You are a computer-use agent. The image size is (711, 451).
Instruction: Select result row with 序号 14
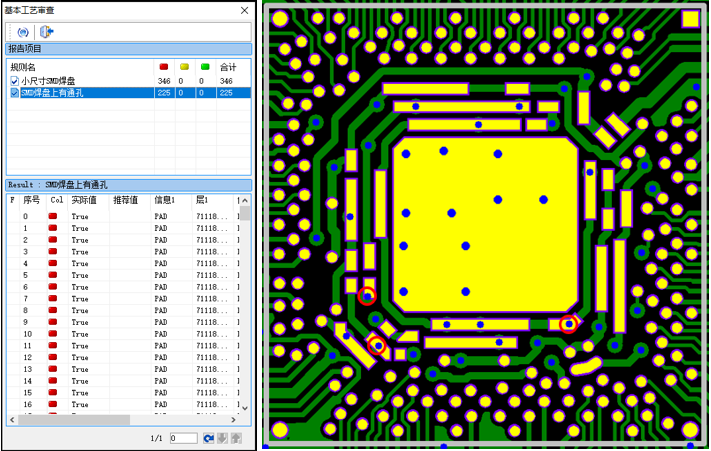pos(123,381)
